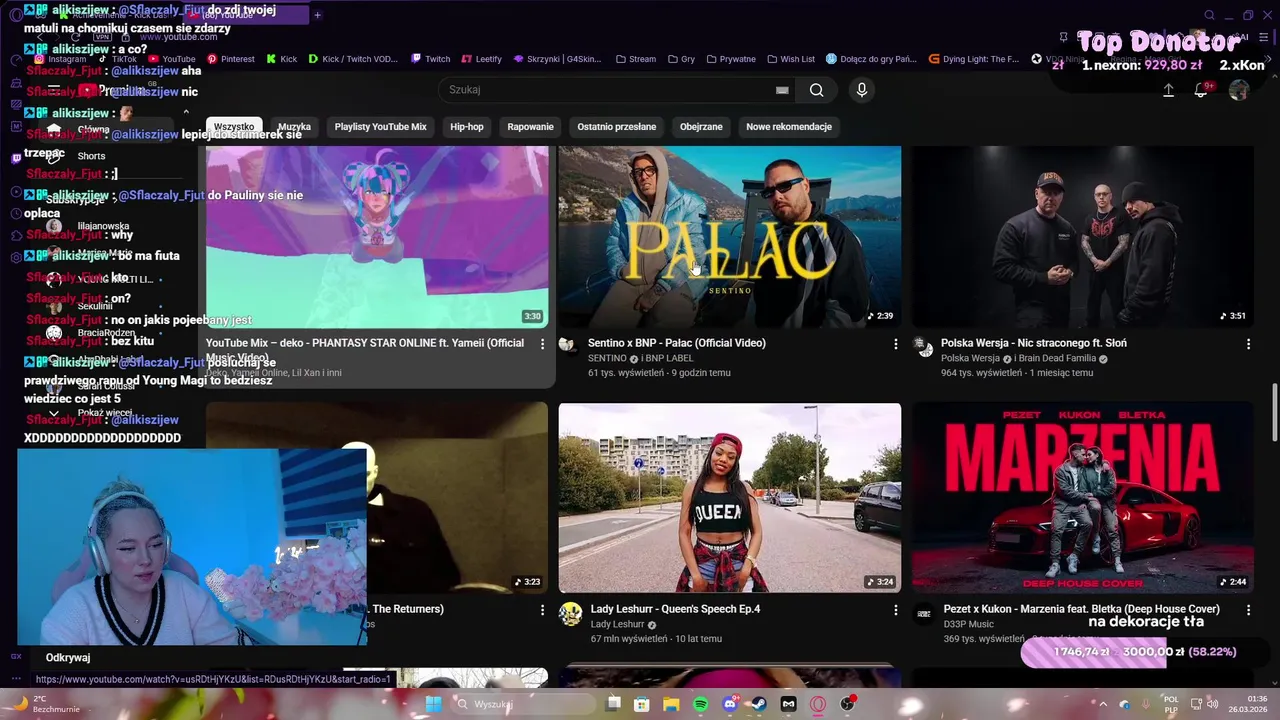Open options menu for YouTube Mix deko
The width and height of the screenshot is (1280, 720).
click(542, 344)
